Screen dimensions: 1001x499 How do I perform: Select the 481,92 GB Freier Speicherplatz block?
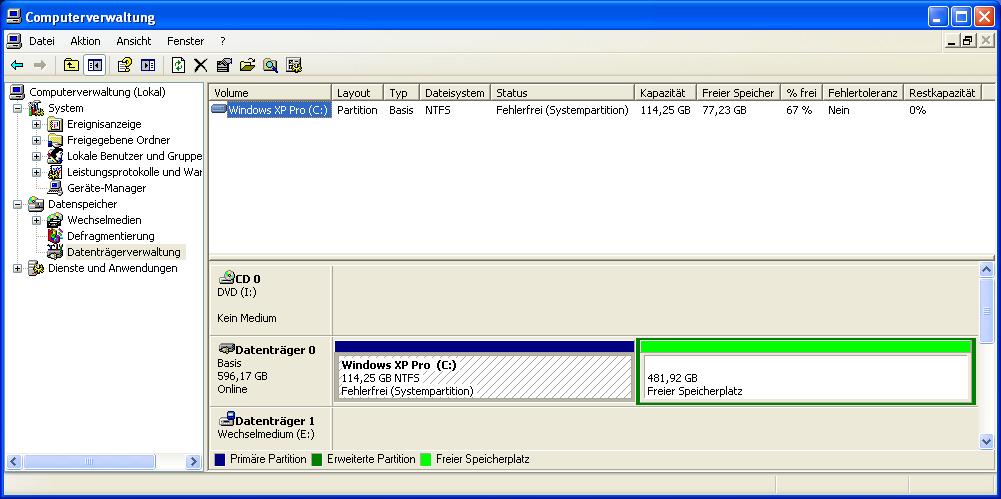806,371
